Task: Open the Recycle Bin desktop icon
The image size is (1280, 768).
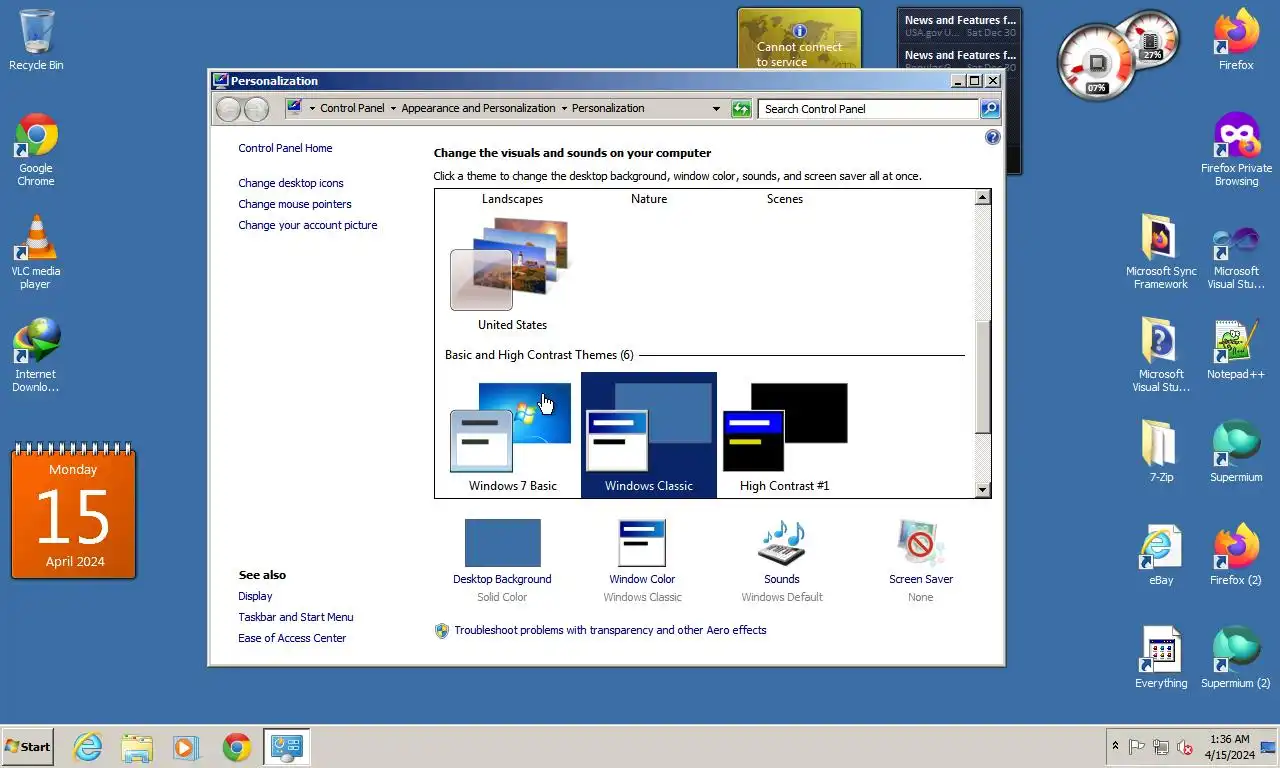Action: [x=36, y=40]
